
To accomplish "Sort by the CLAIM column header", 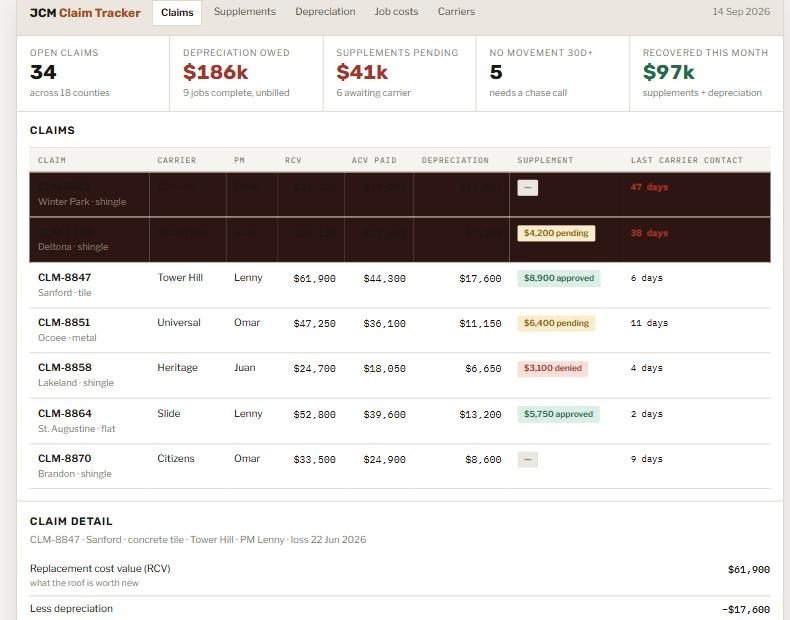I will pyautogui.click(x=52, y=160).
